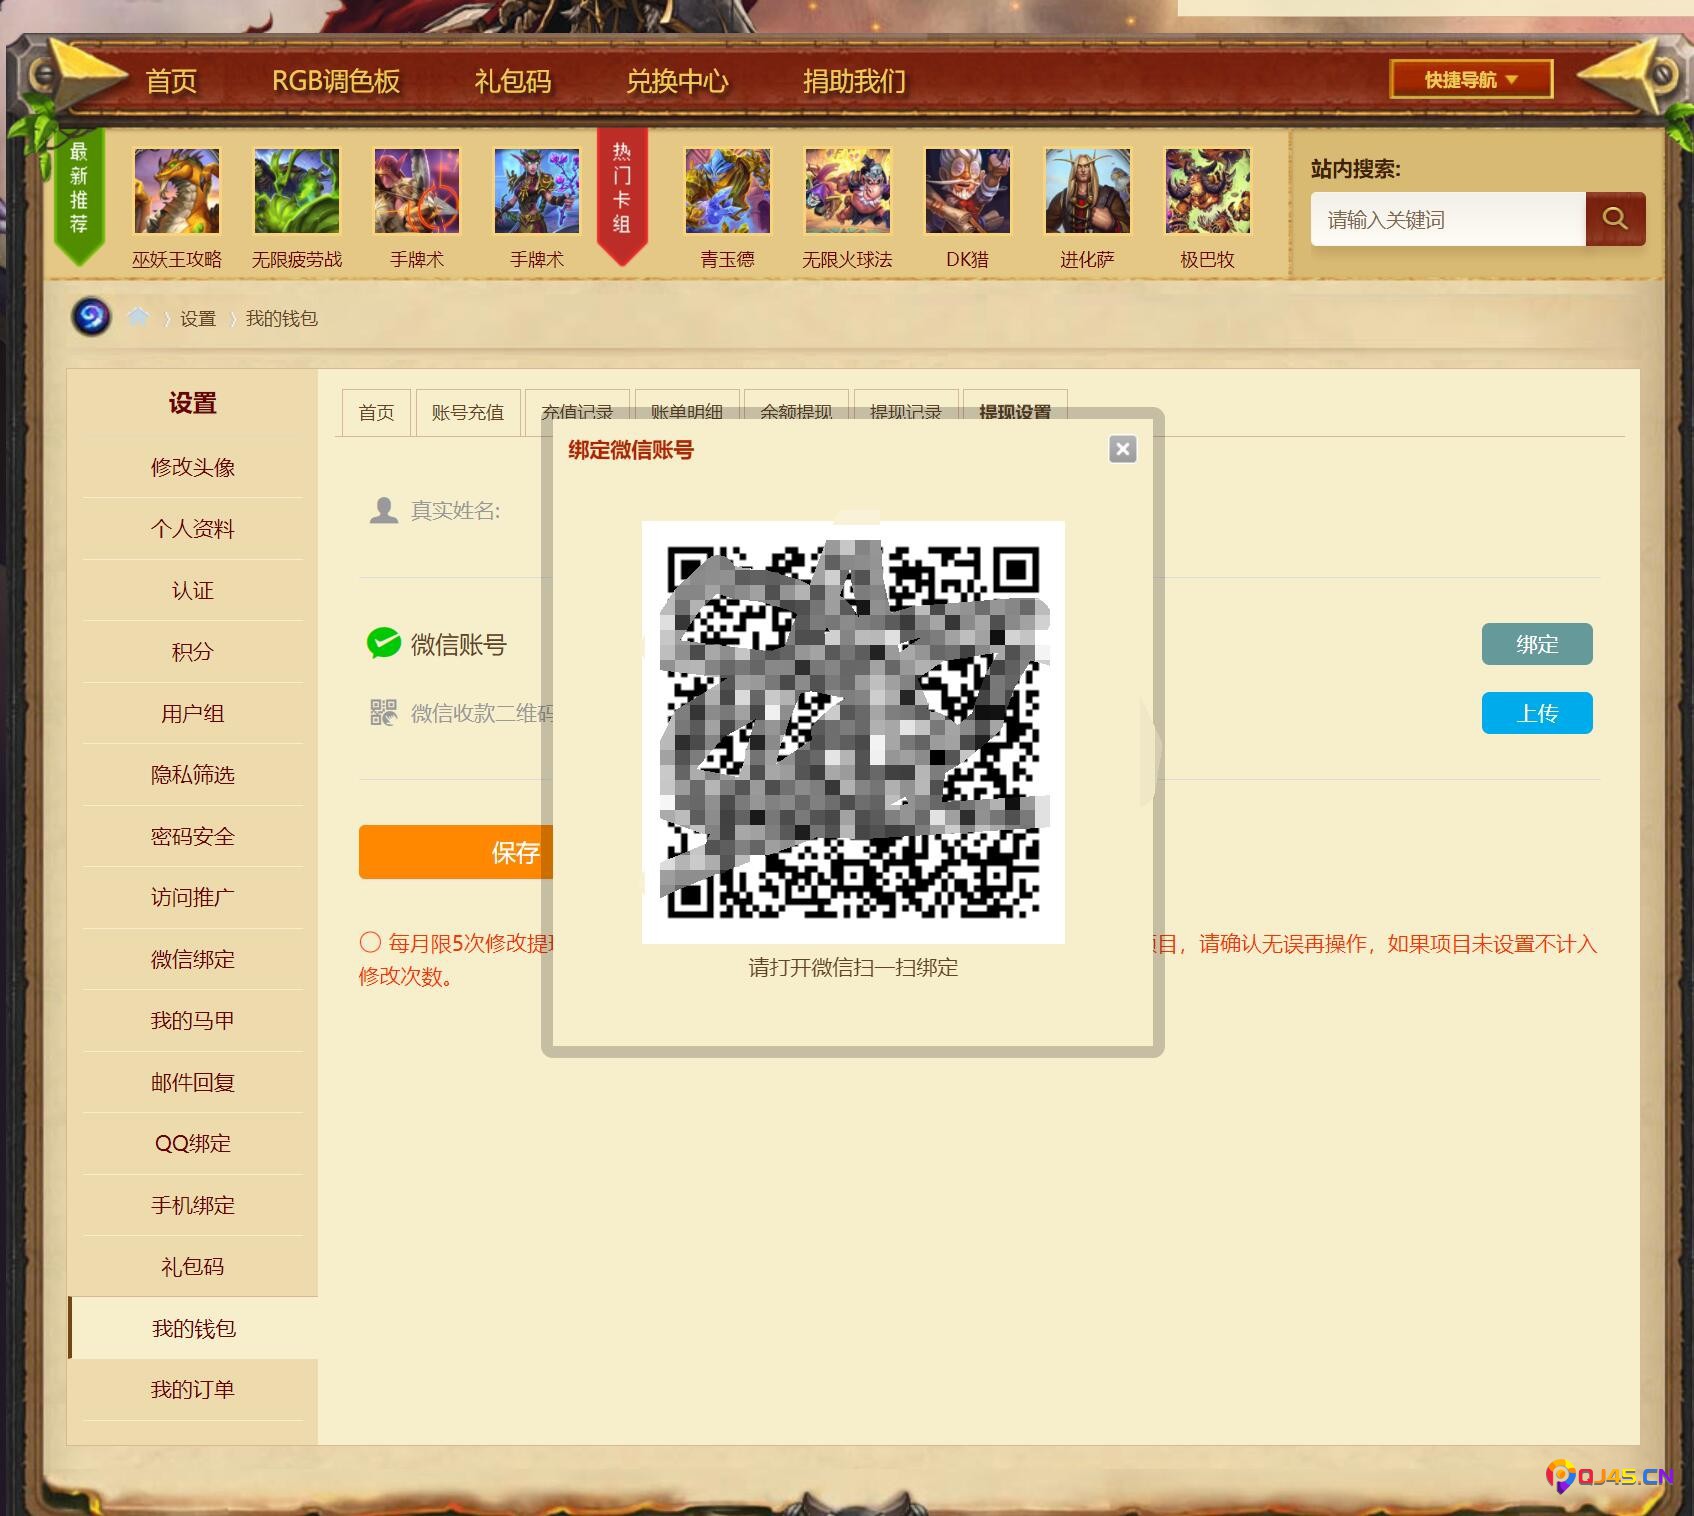Click the home icon in breadcrumb
Viewport: 1694px width, 1516px height.
[138, 318]
